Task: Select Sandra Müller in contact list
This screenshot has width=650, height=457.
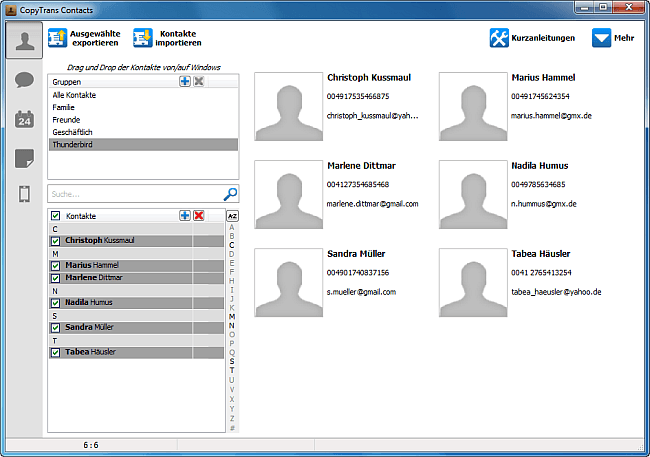Action: click(x=136, y=327)
